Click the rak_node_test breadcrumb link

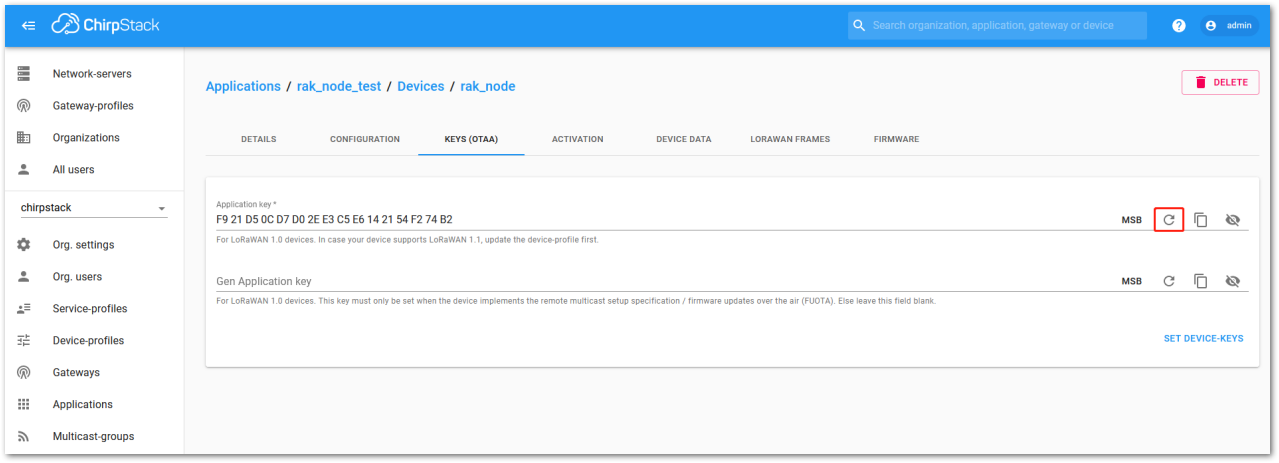point(339,87)
